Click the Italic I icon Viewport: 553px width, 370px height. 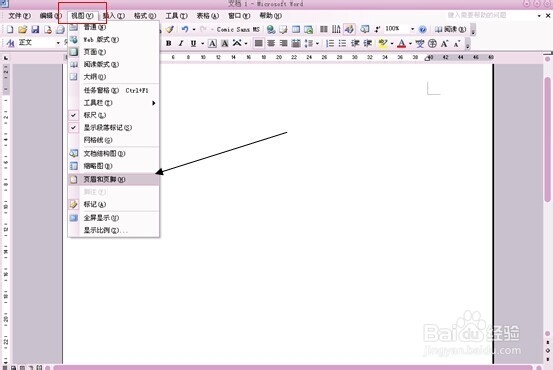(181, 43)
